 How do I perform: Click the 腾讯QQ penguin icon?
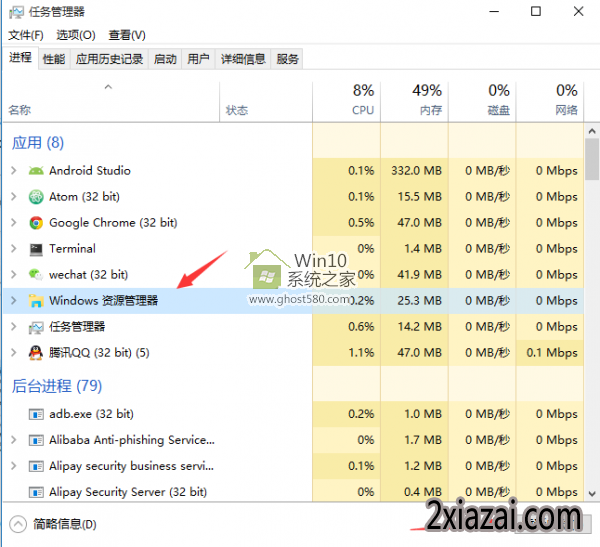point(36,353)
